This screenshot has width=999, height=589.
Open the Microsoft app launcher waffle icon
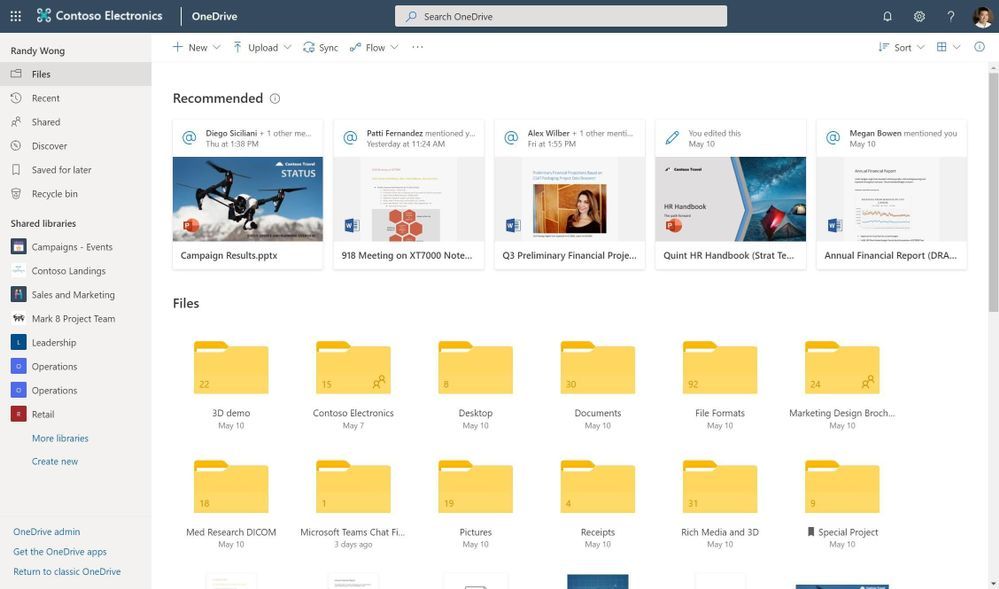pyautogui.click(x=14, y=13)
